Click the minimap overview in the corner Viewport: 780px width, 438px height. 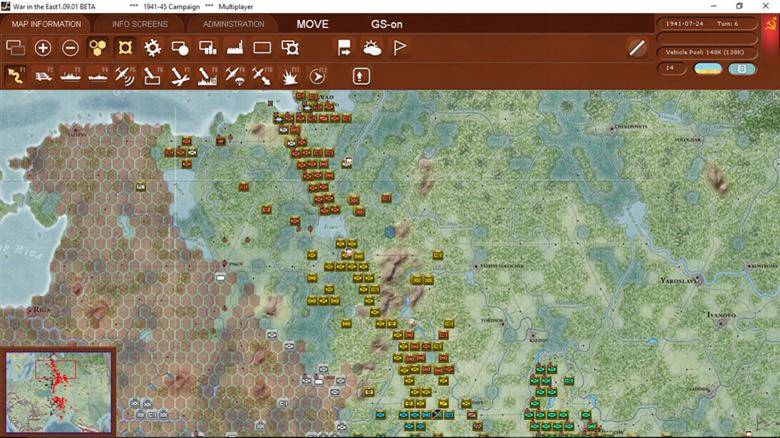tap(58, 392)
